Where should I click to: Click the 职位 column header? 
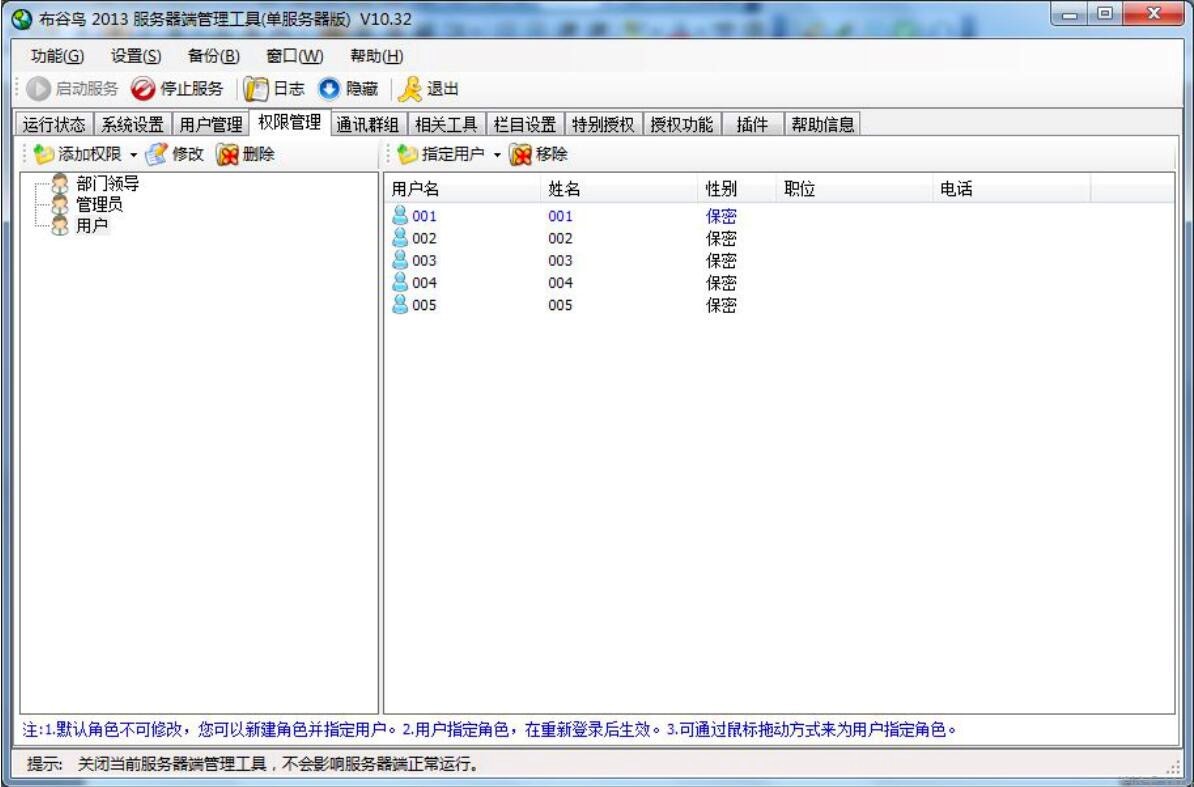point(856,189)
